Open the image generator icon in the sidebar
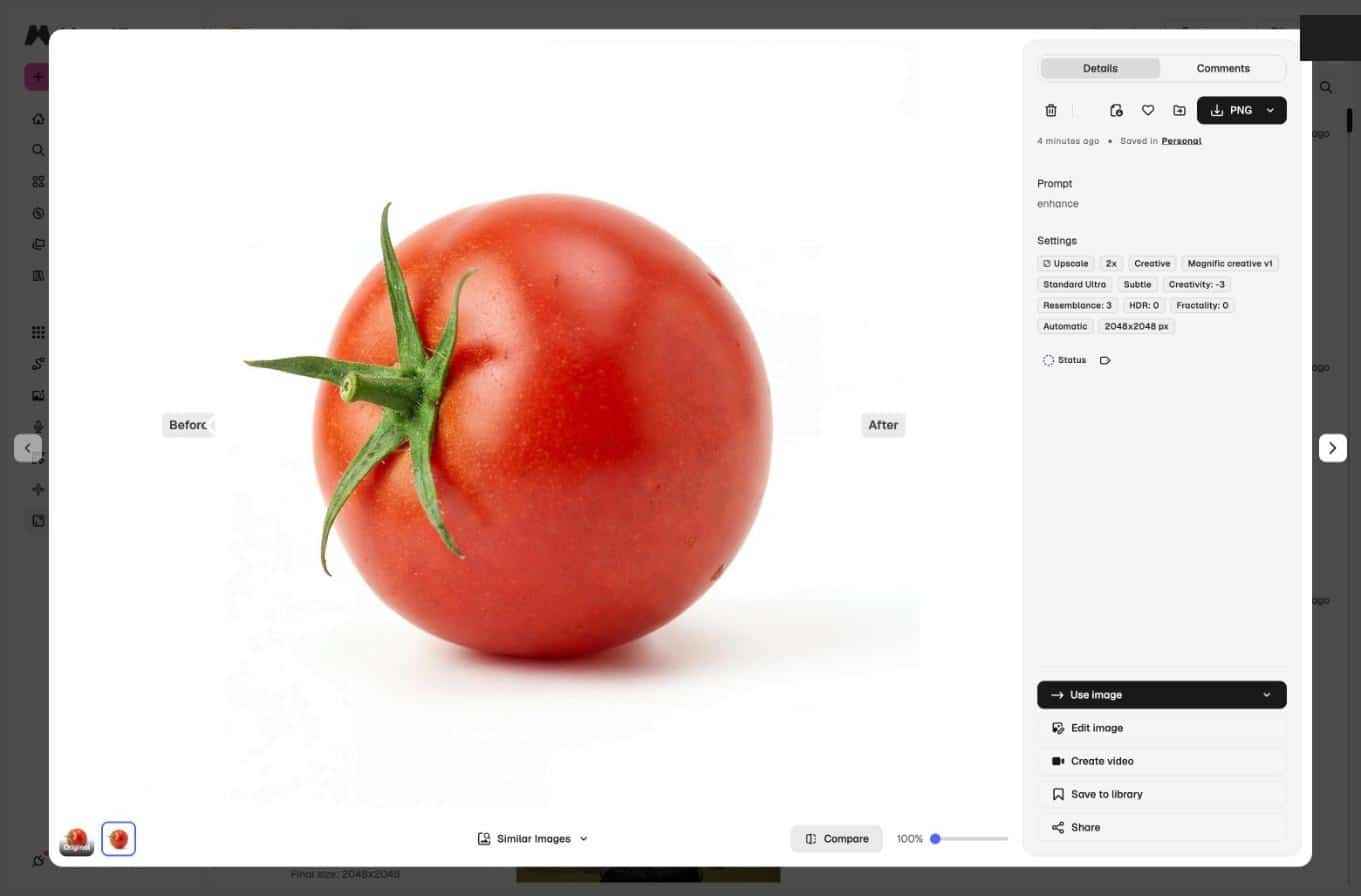Screen dimensions: 1361x896 point(38,395)
